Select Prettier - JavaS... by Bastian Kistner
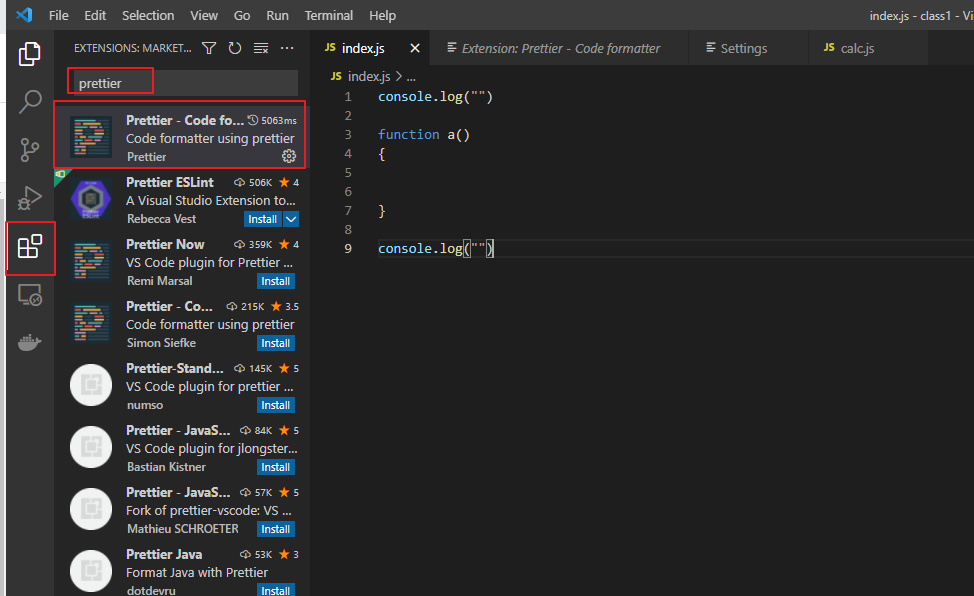Image resolution: width=974 pixels, height=596 pixels. pyautogui.click(x=178, y=430)
